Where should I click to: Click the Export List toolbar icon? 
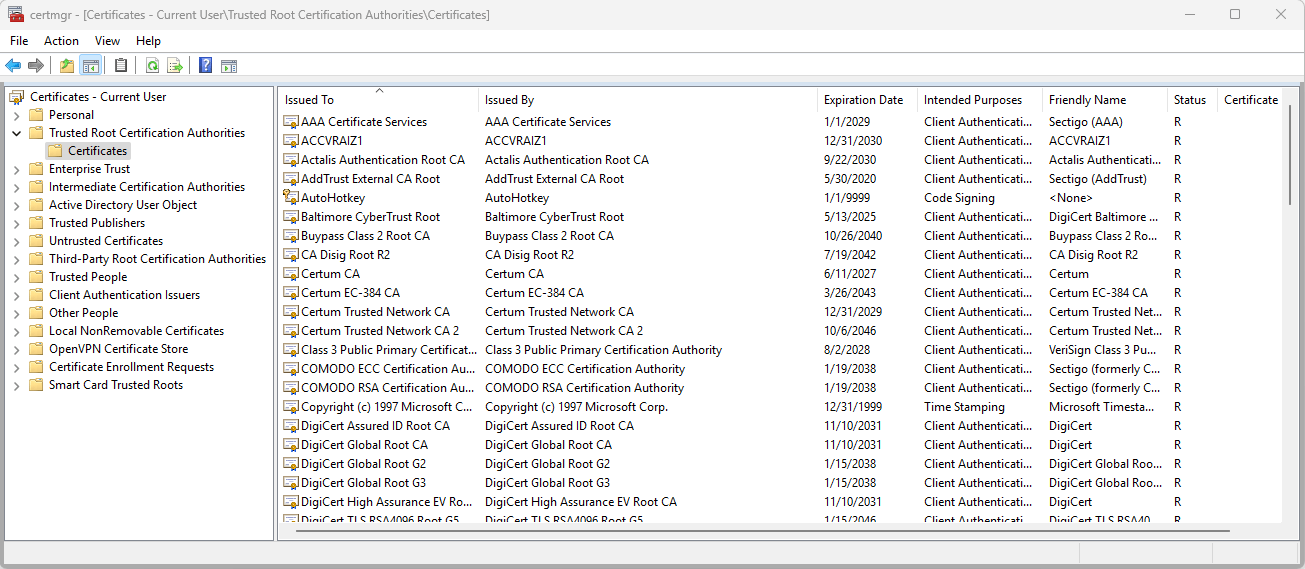coord(175,66)
